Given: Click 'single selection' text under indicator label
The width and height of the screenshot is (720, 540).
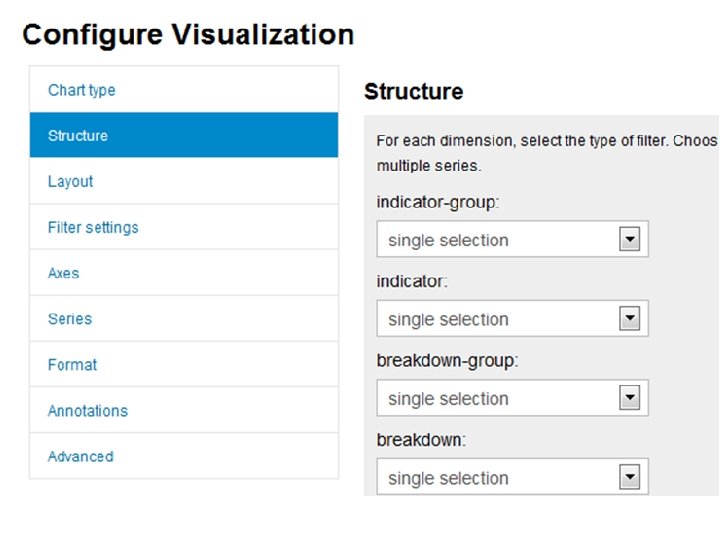Looking at the screenshot, I should pos(448,320).
